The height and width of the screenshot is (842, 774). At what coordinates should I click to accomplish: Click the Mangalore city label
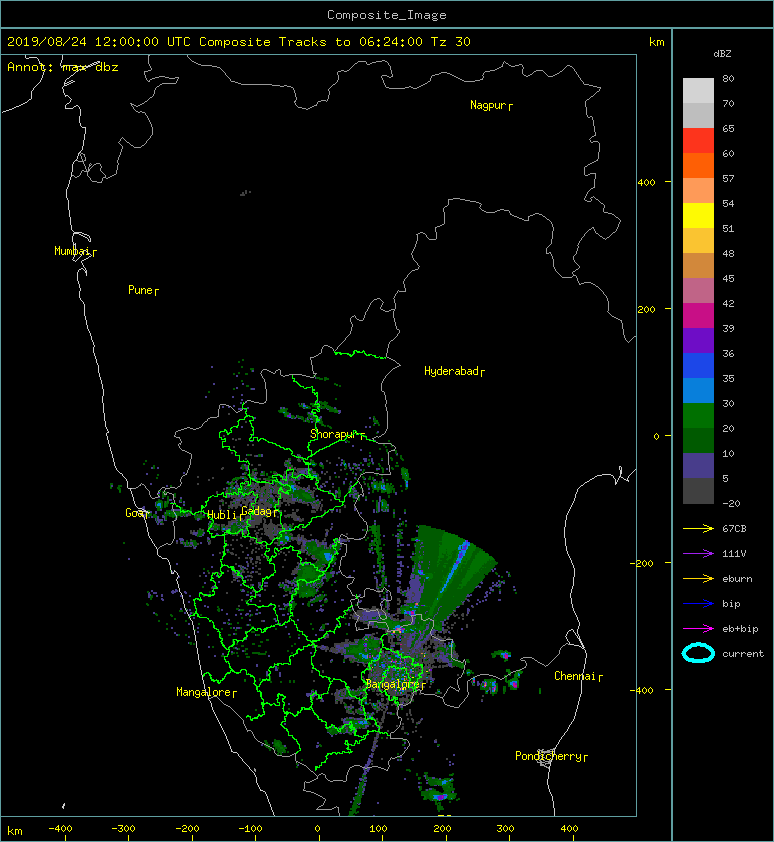[x=206, y=692]
